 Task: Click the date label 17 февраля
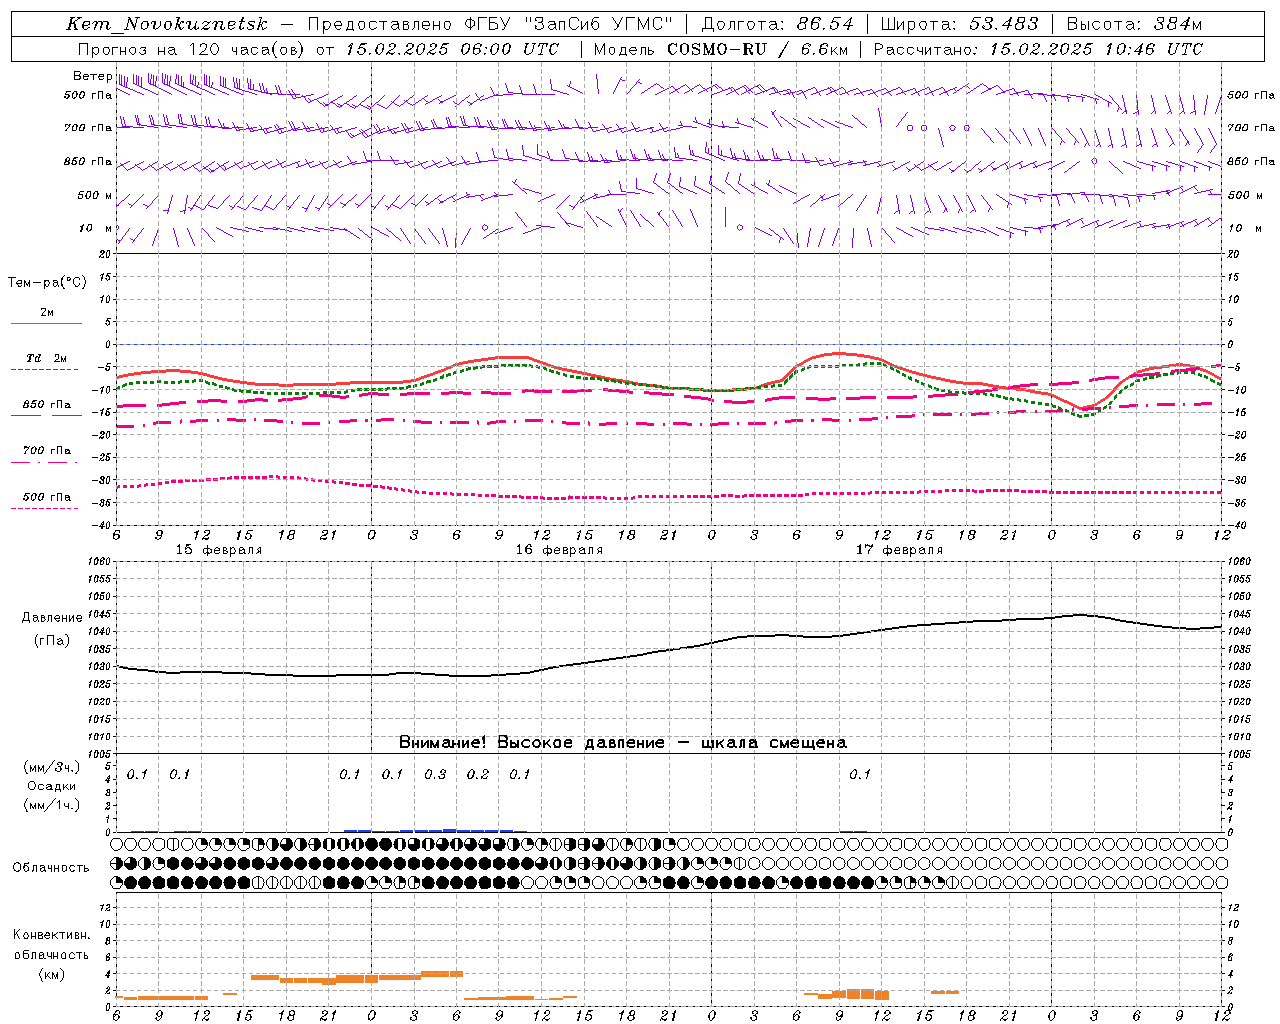(x=899, y=550)
